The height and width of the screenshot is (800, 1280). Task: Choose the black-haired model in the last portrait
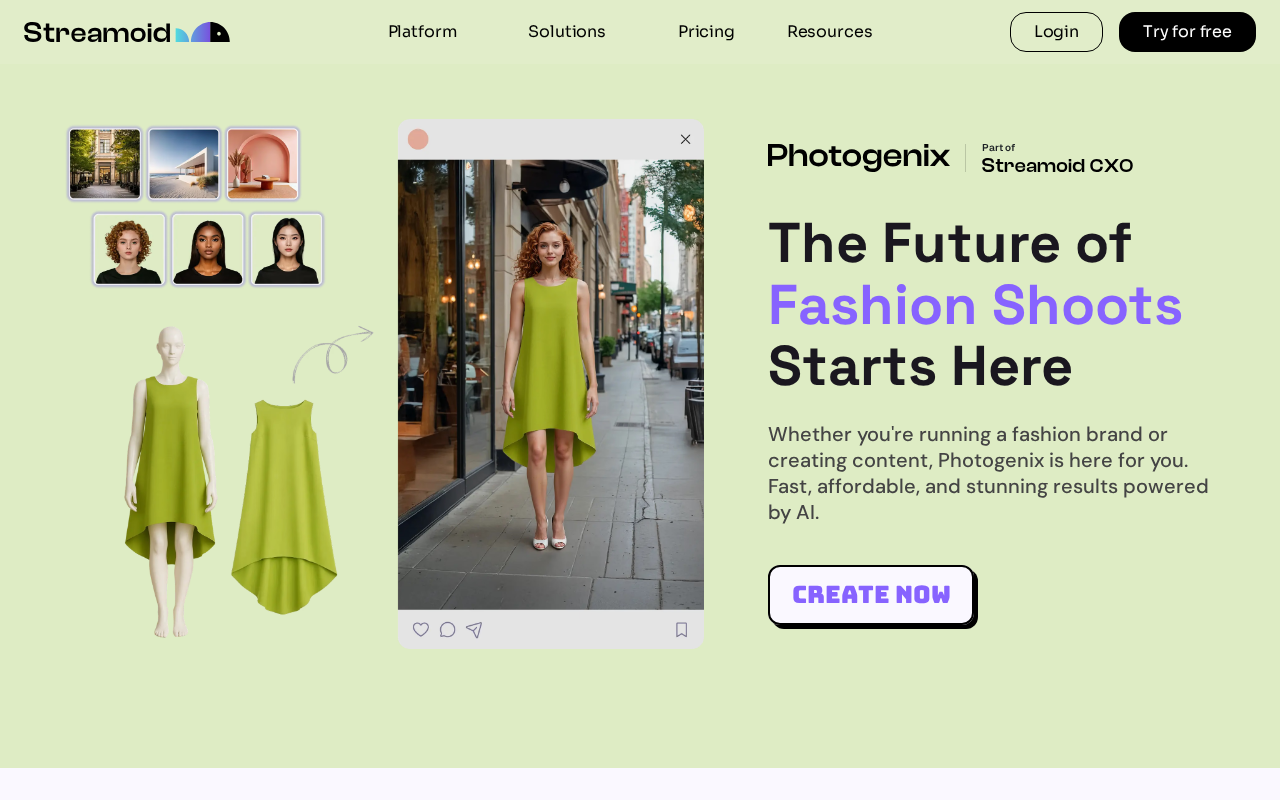287,249
